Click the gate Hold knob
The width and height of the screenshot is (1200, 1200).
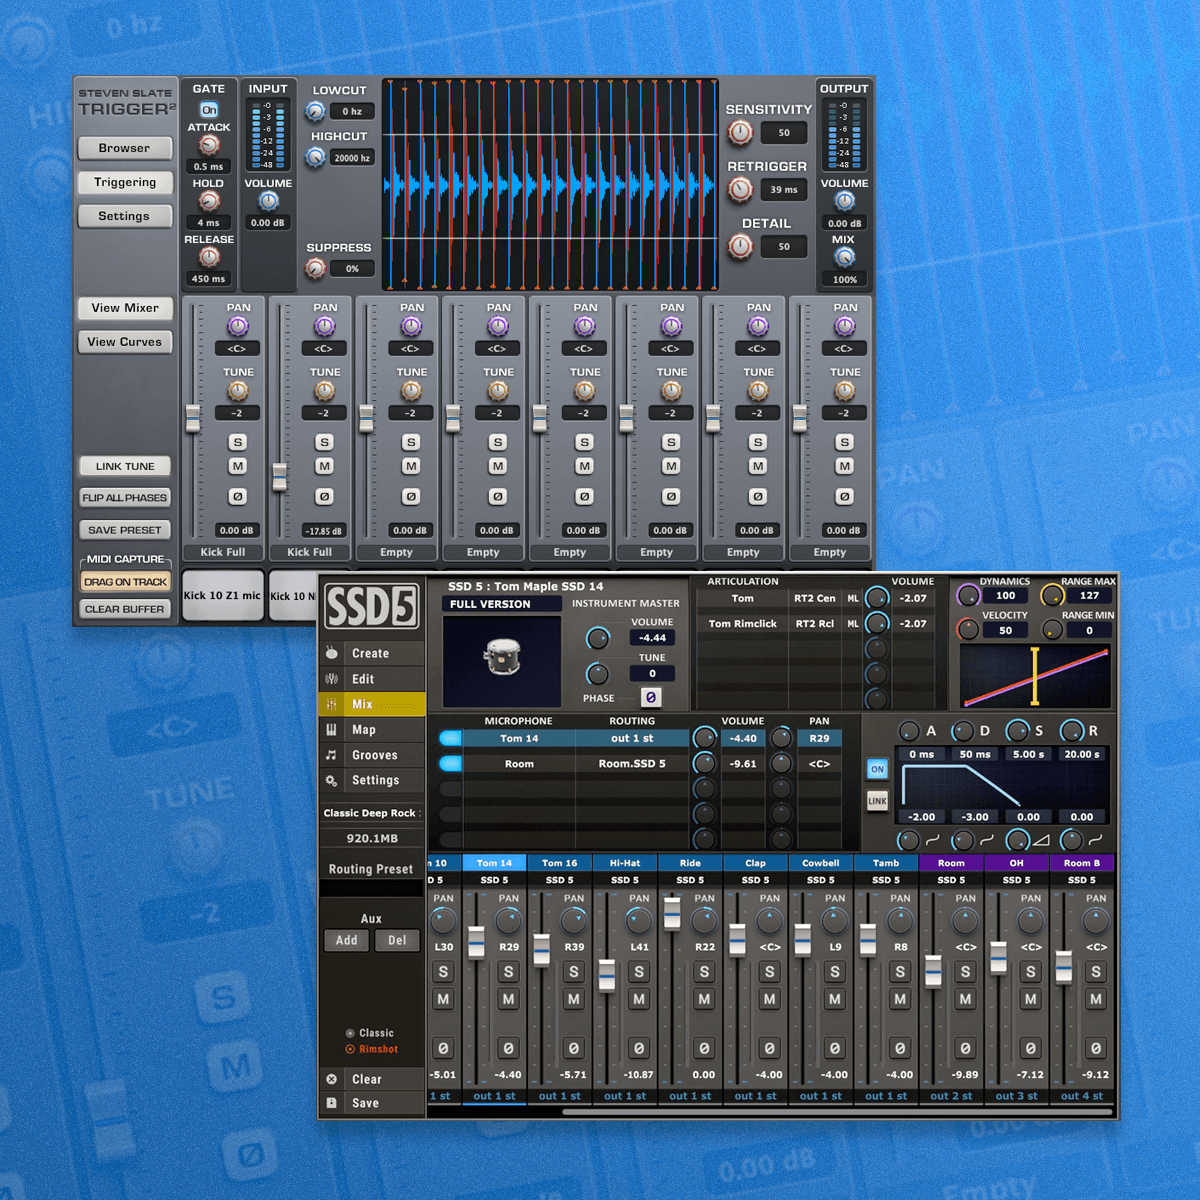(x=209, y=201)
